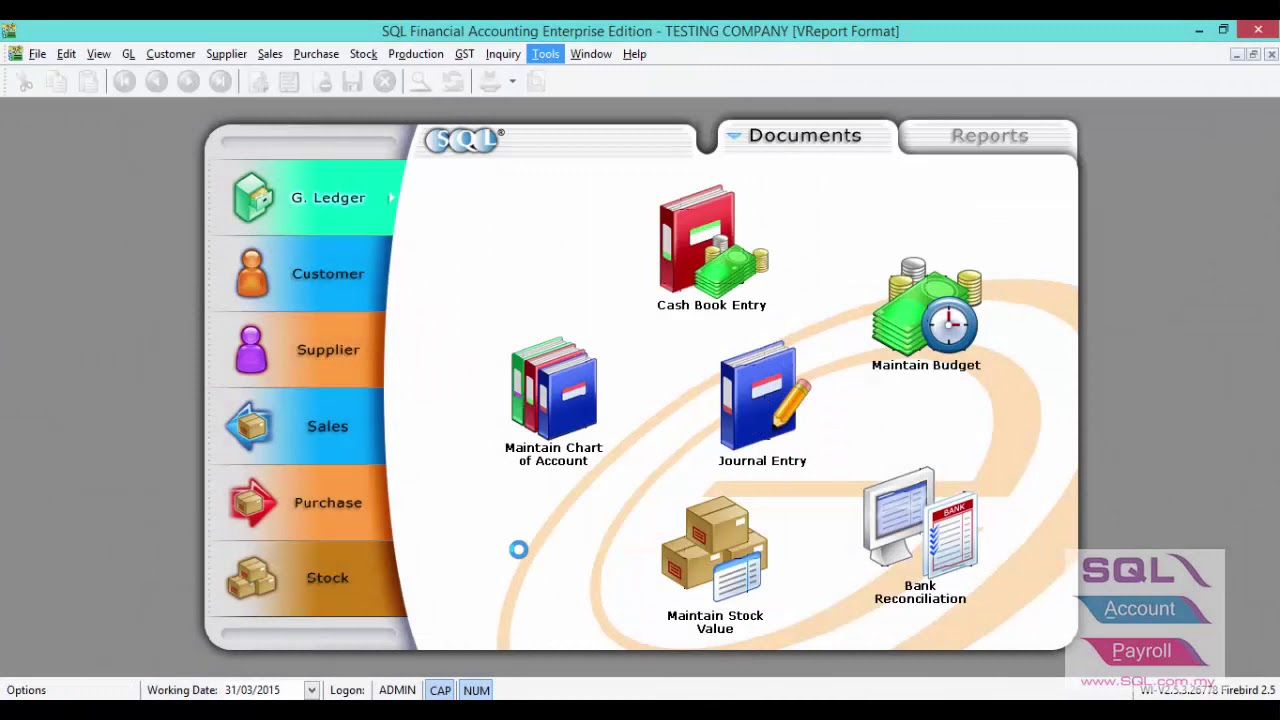
Task: Open the Inquiry menu
Action: pyautogui.click(x=503, y=54)
